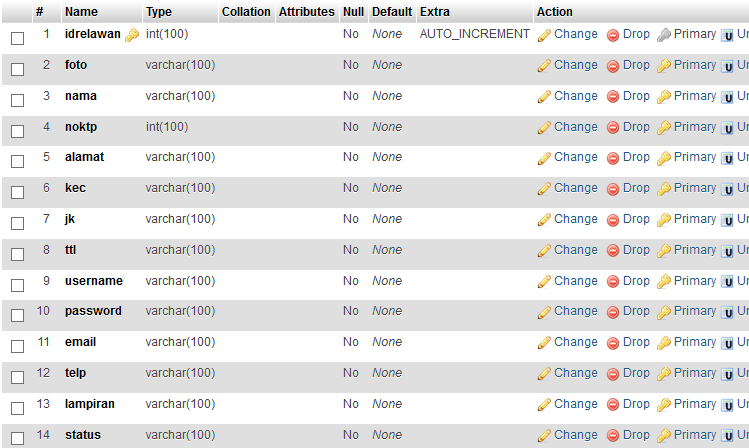Image resolution: width=749 pixels, height=448 pixels.
Task: Click Drop link for lampiran column
Action: pyautogui.click(x=635, y=404)
